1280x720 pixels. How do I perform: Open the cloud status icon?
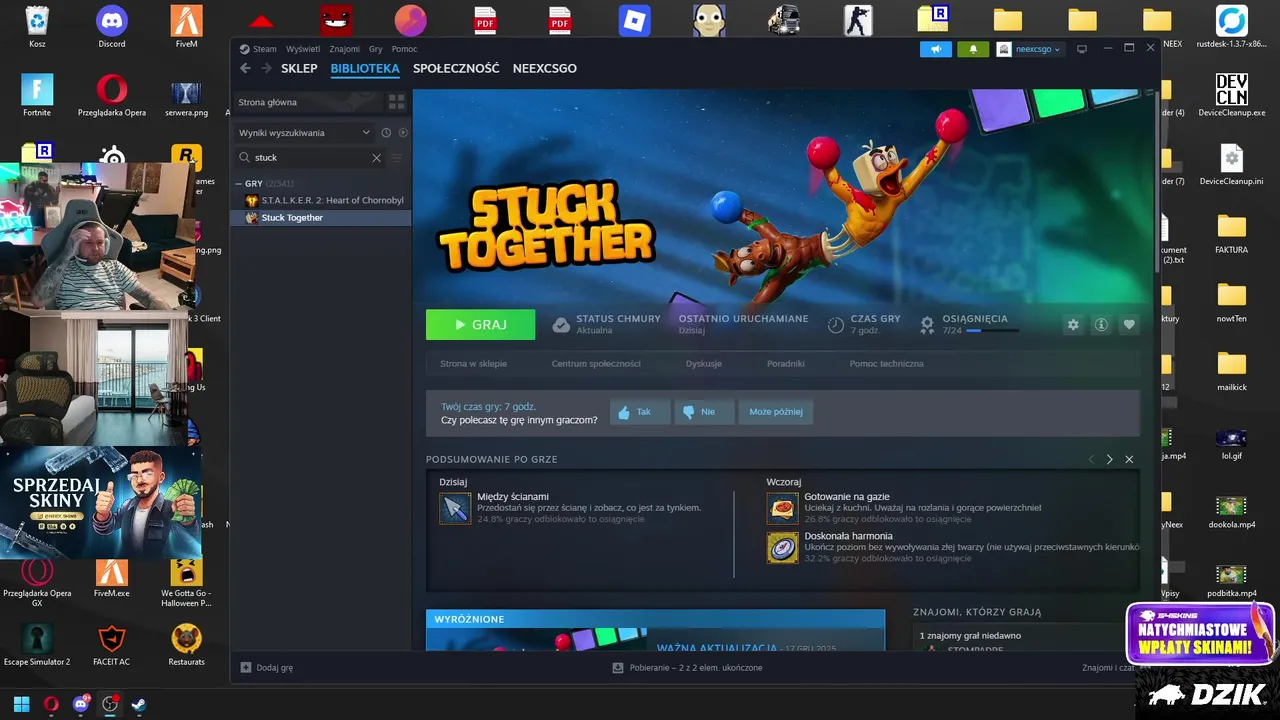[562, 325]
